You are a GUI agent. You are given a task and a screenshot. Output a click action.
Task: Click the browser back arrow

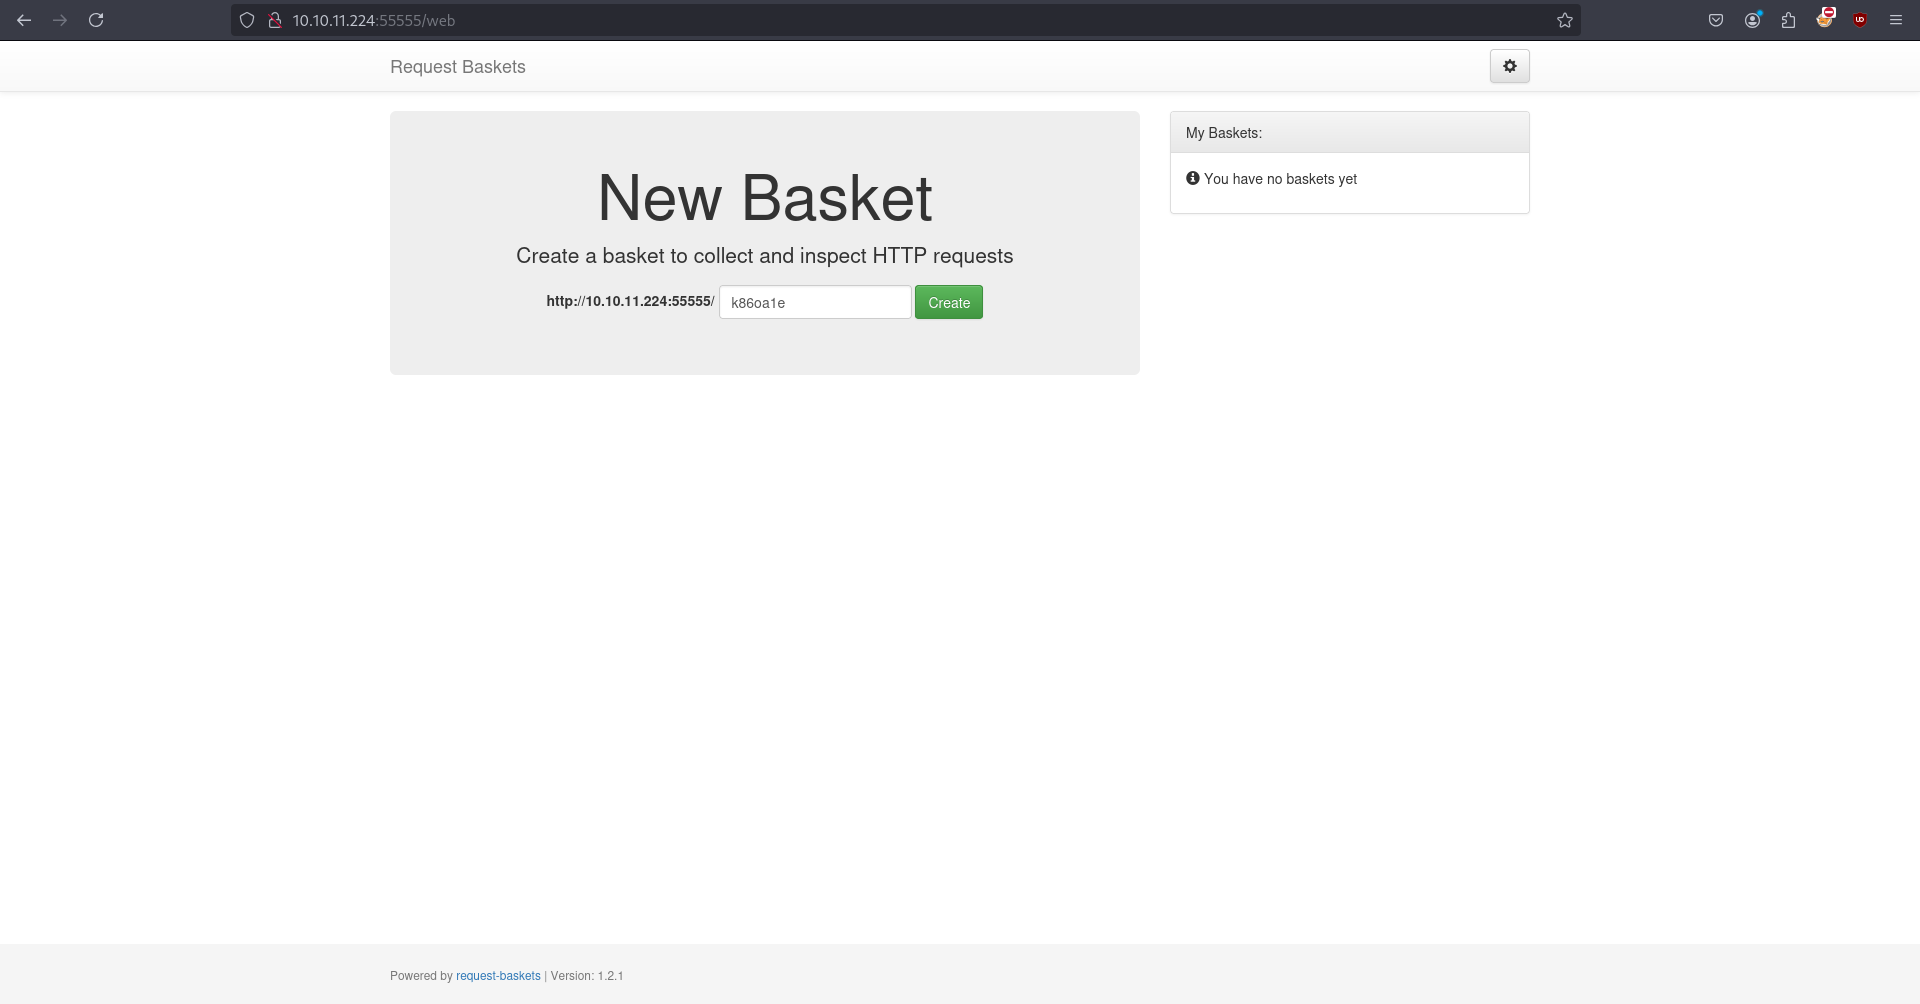coord(24,20)
